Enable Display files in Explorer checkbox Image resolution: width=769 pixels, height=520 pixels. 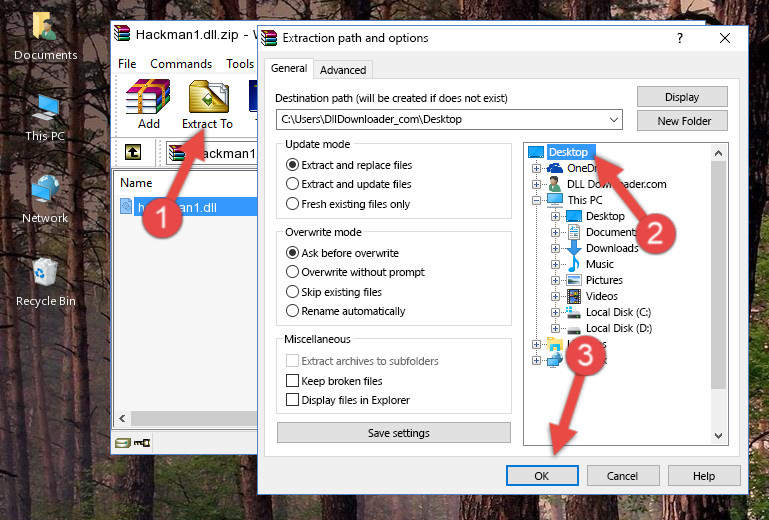[292, 400]
